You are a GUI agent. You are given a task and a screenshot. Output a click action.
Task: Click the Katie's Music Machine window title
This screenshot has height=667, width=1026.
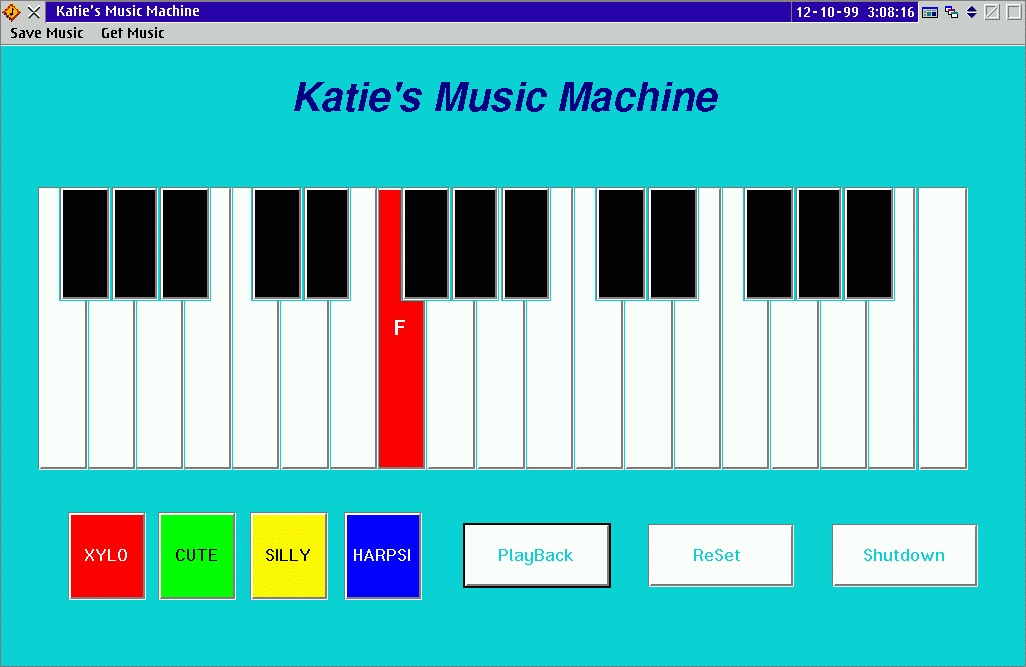point(128,11)
